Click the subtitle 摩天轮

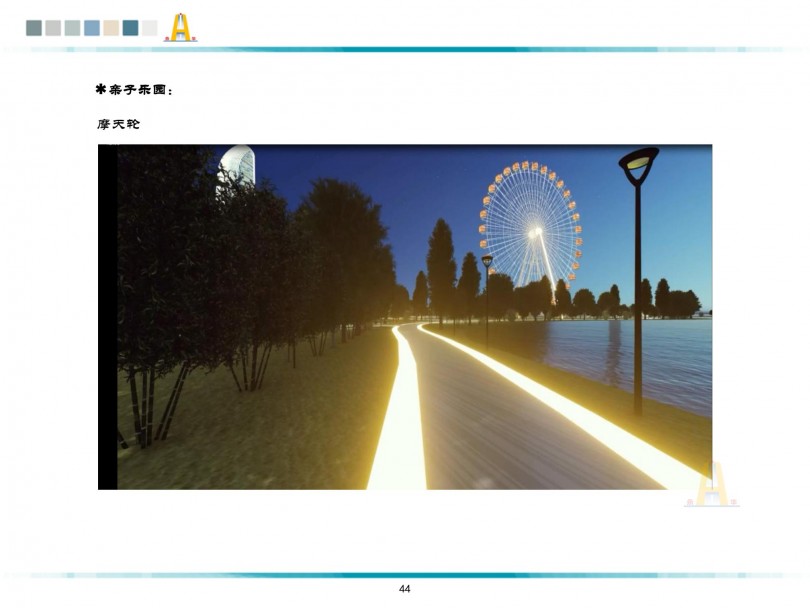click(118, 124)
